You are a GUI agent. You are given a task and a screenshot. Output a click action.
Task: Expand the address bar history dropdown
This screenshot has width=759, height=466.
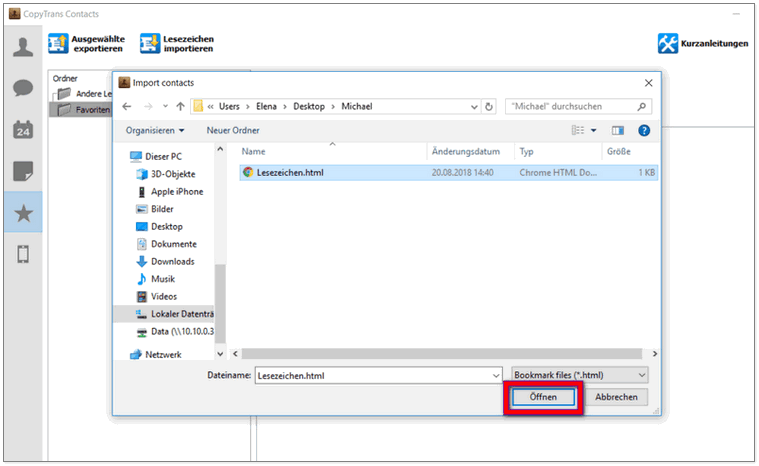pyautogui.click(x=474, y=107)
